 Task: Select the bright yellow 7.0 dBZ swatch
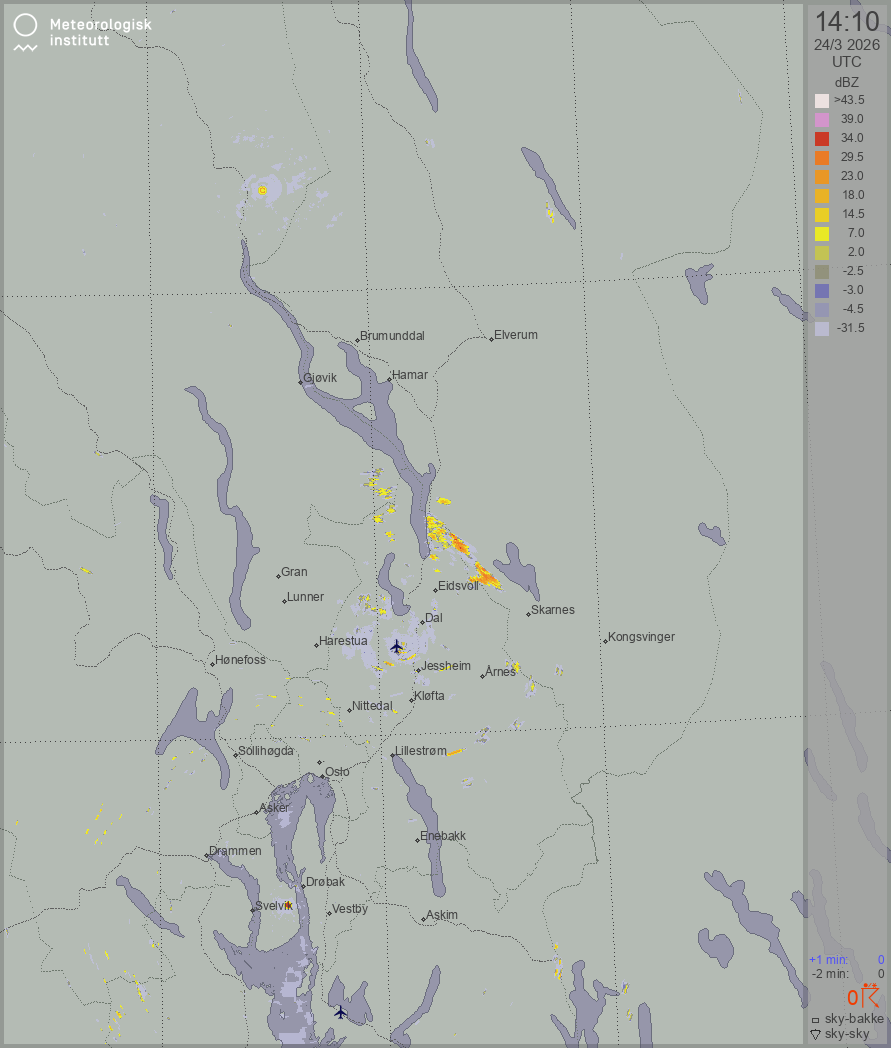click(822, 233)
